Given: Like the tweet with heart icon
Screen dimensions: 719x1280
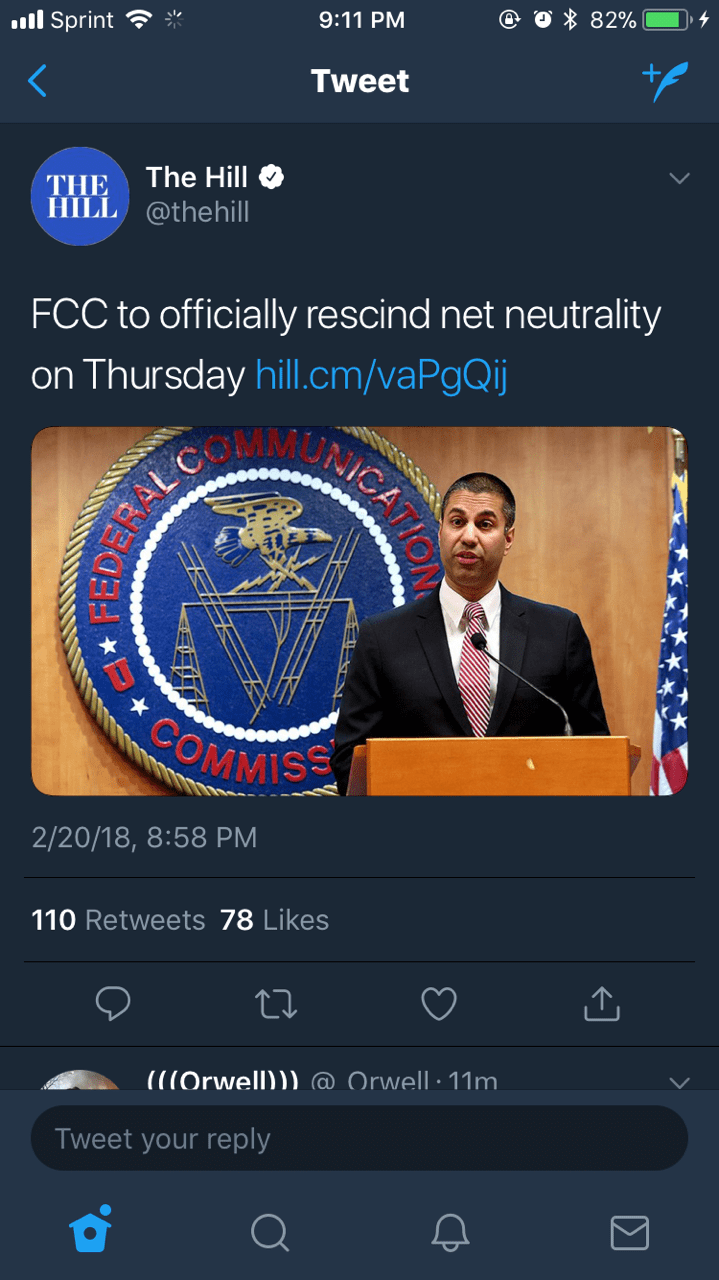Looking at the screenshot, I should pyautogui.click(x=438, y=1004).
